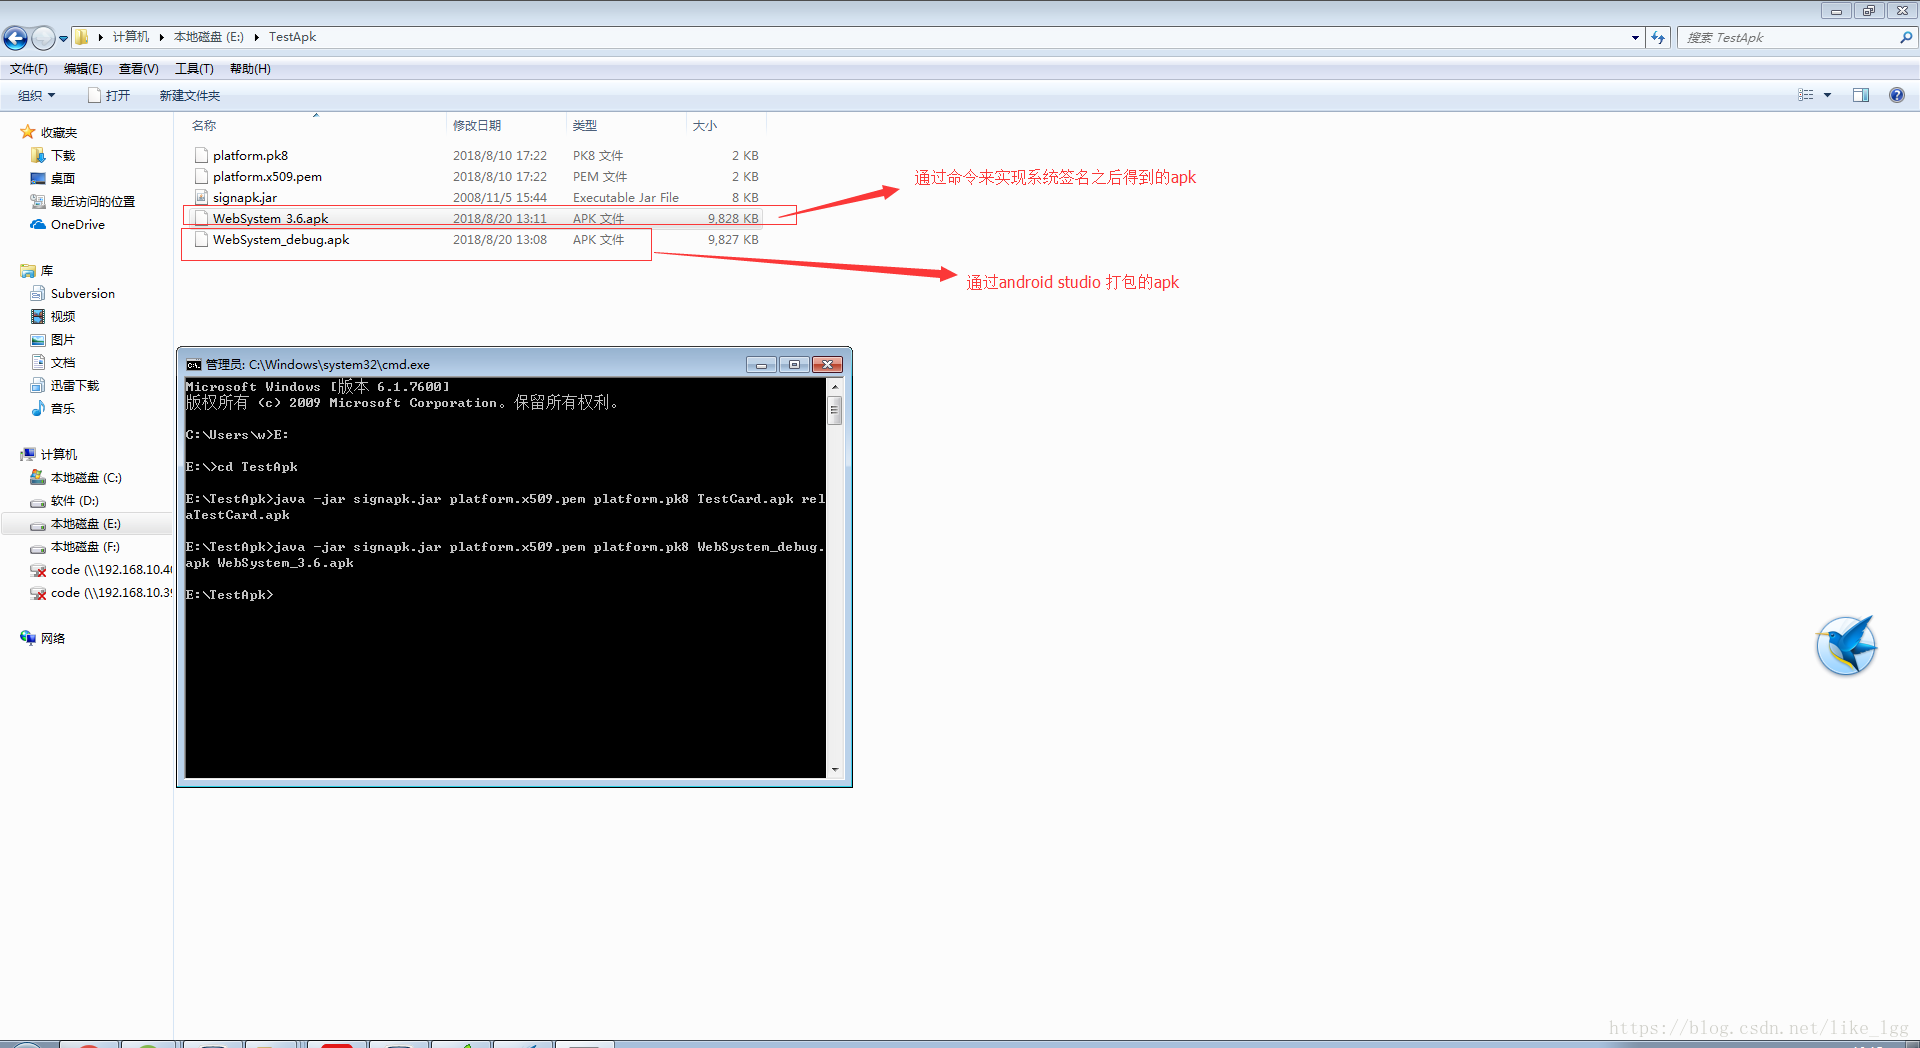
Task: Open 本地磁盘 (C:) drive
Action: (x=86, y=478)
